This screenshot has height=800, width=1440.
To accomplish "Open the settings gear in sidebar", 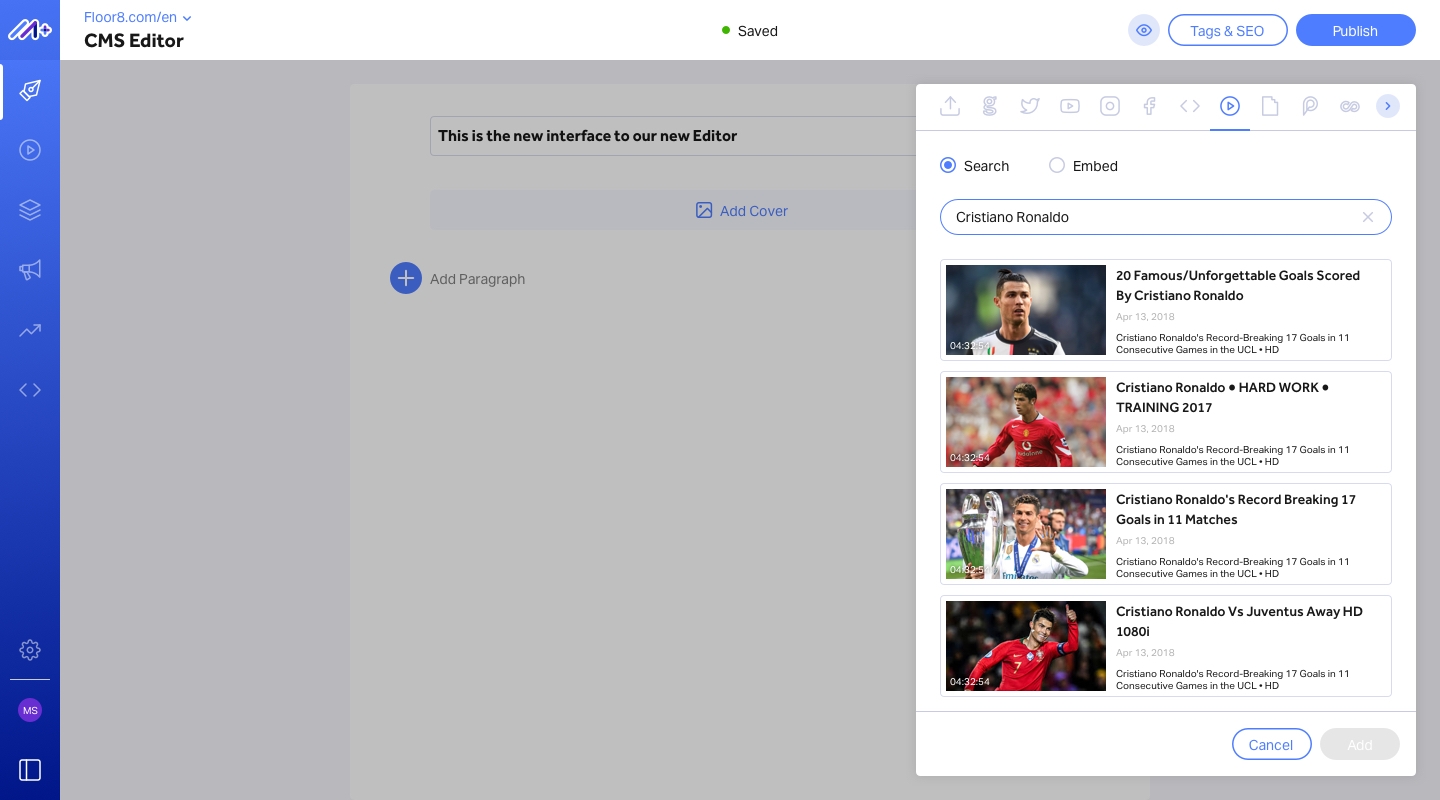I will point(30,650).
